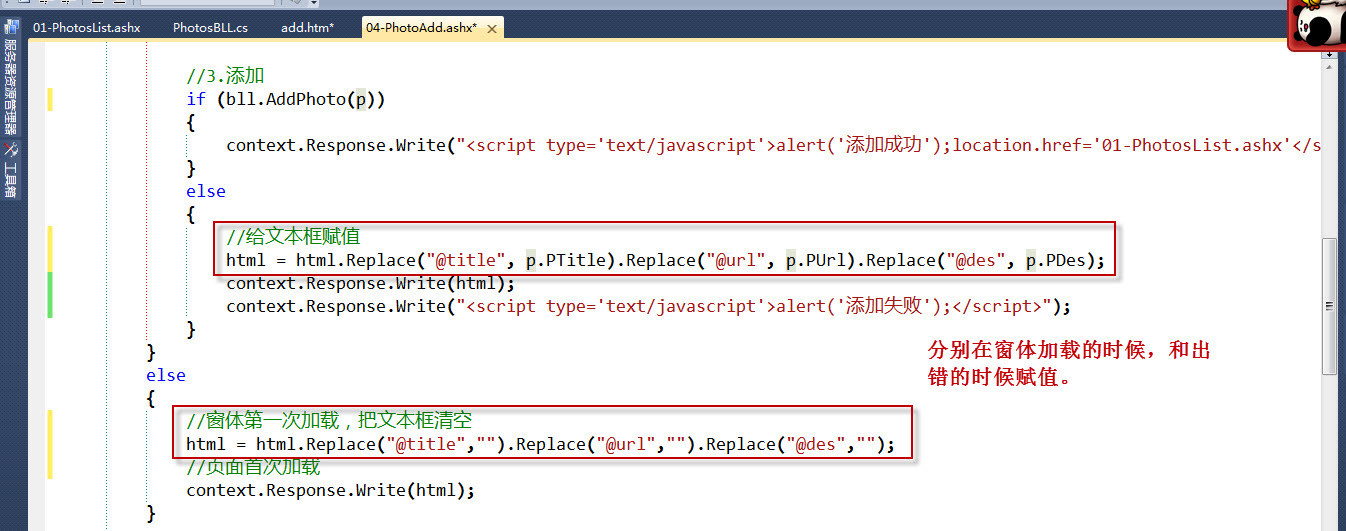Click the //3.添加 comment line
The width and height of the screenshot is (1346, 531).
[x=225, y=76]
